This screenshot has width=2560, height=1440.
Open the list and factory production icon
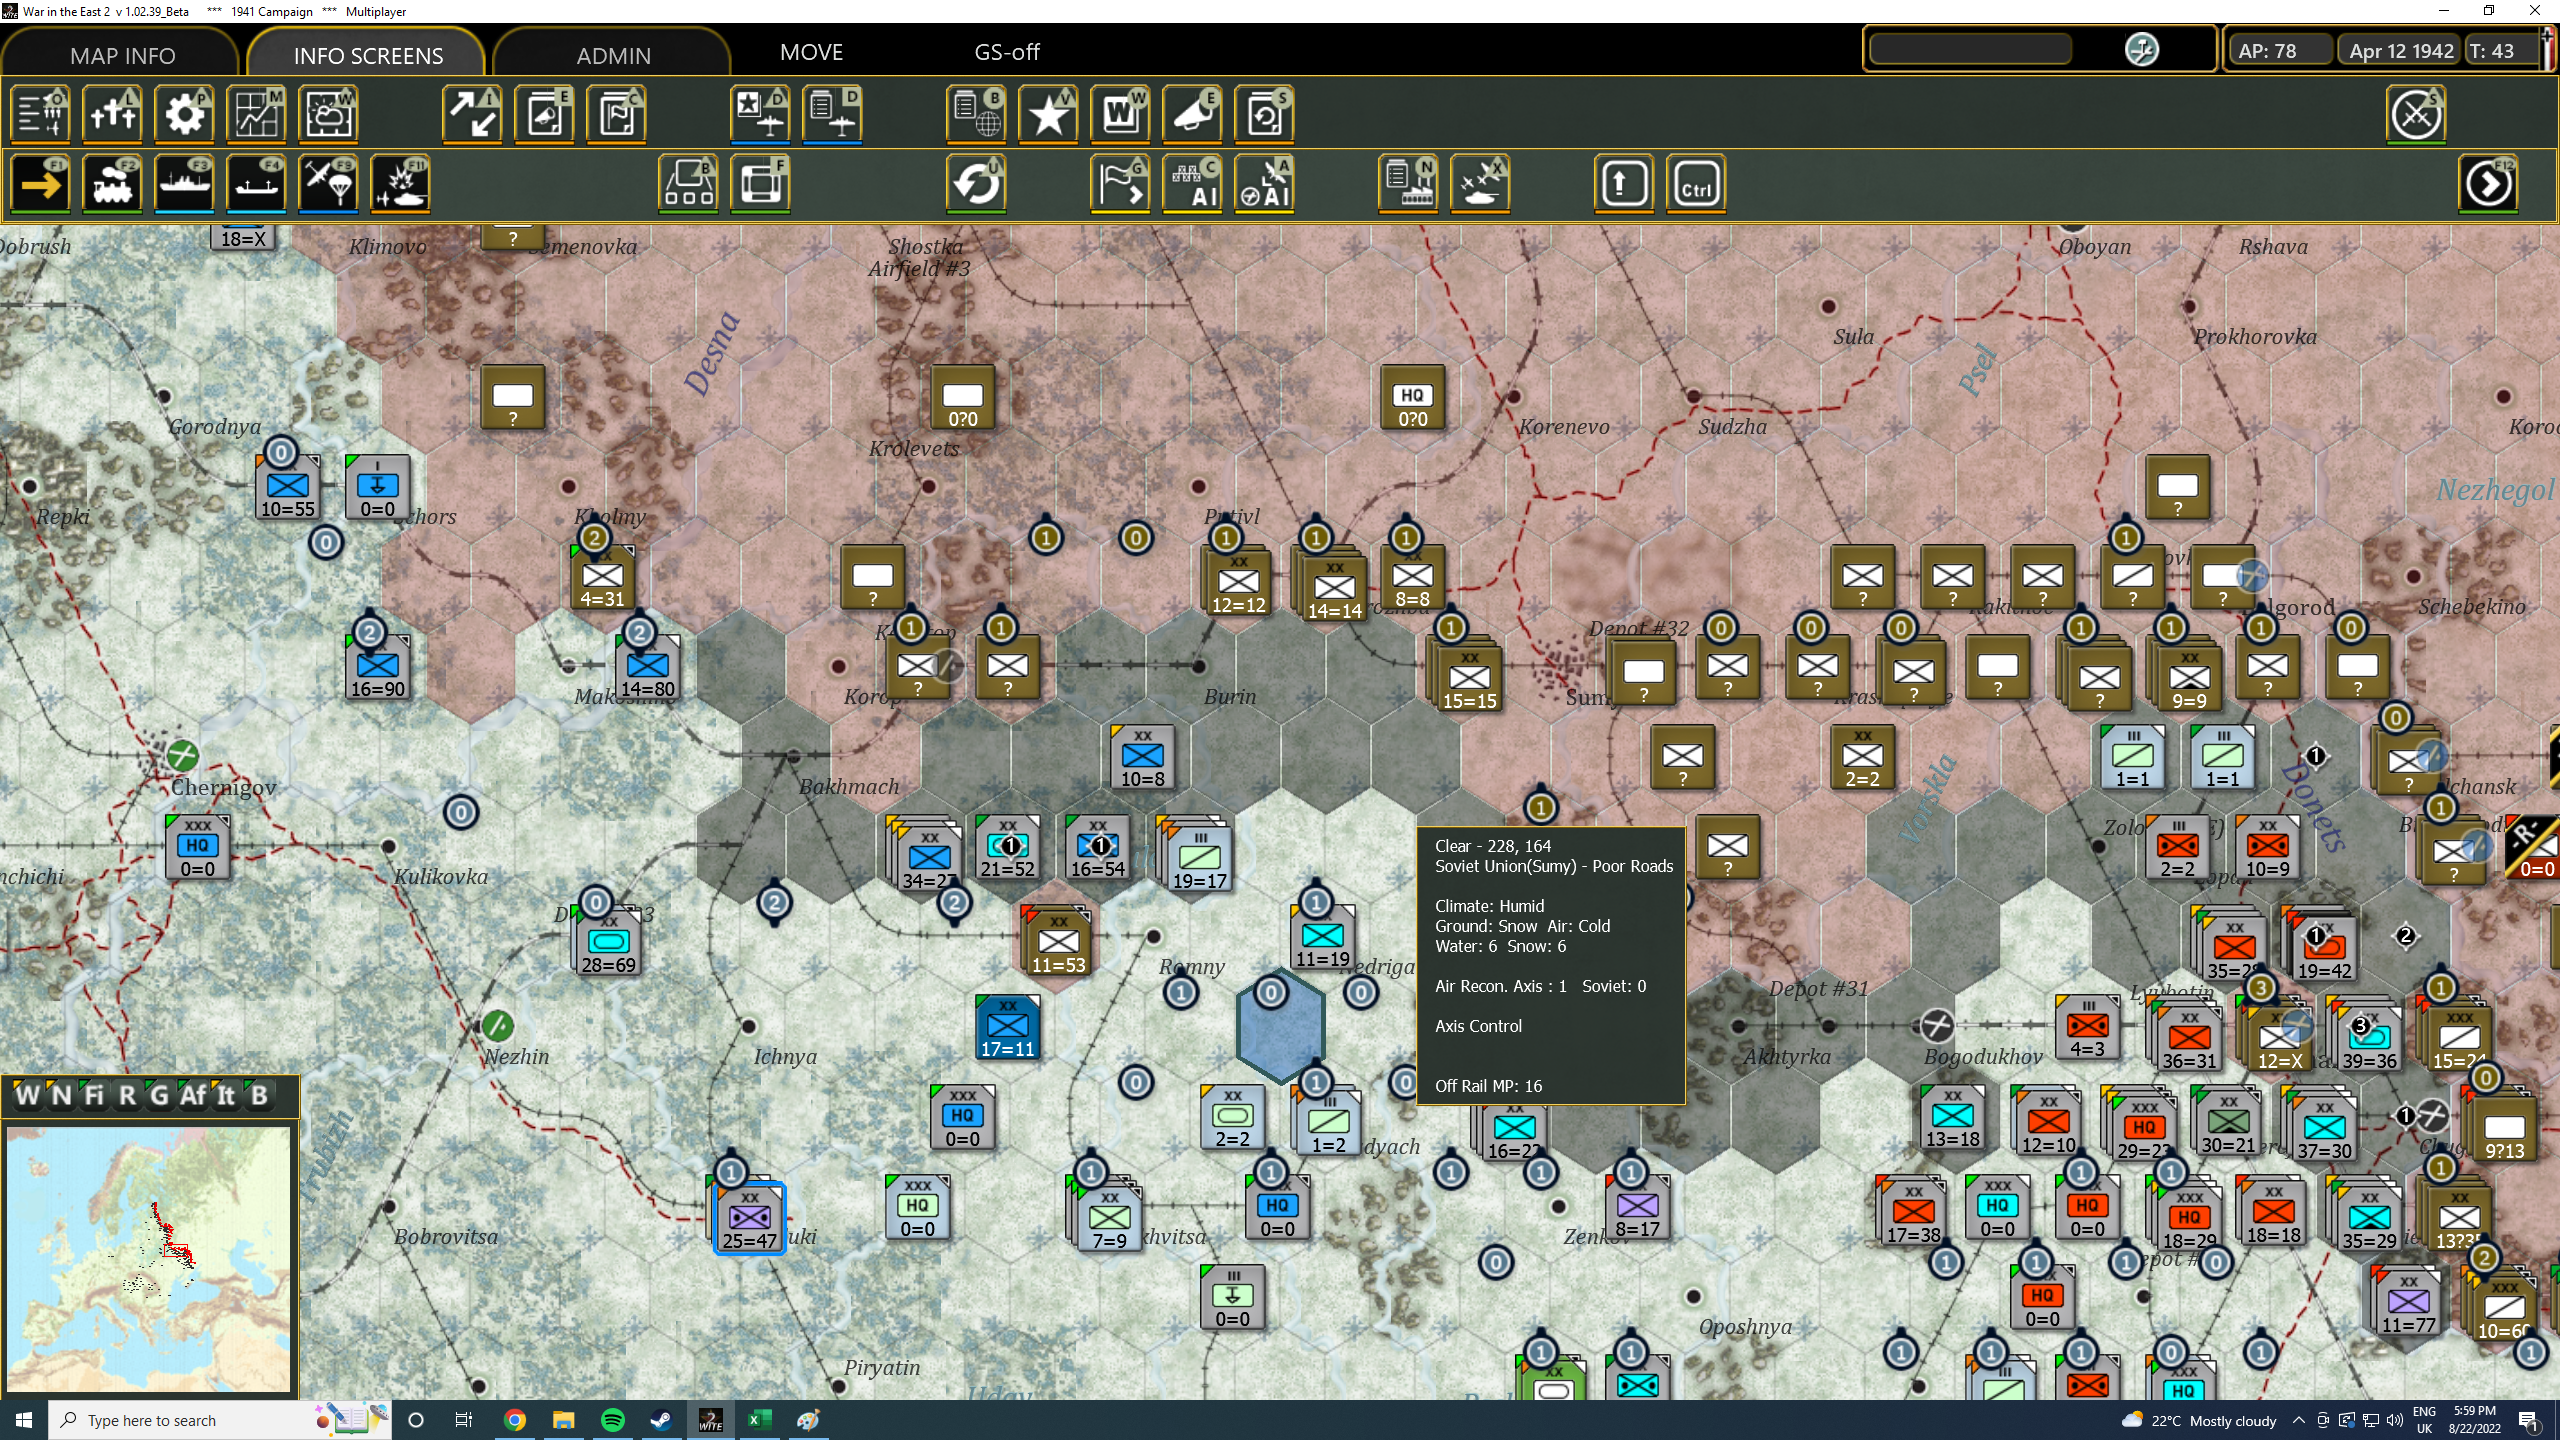click(x=1409, y=185)
